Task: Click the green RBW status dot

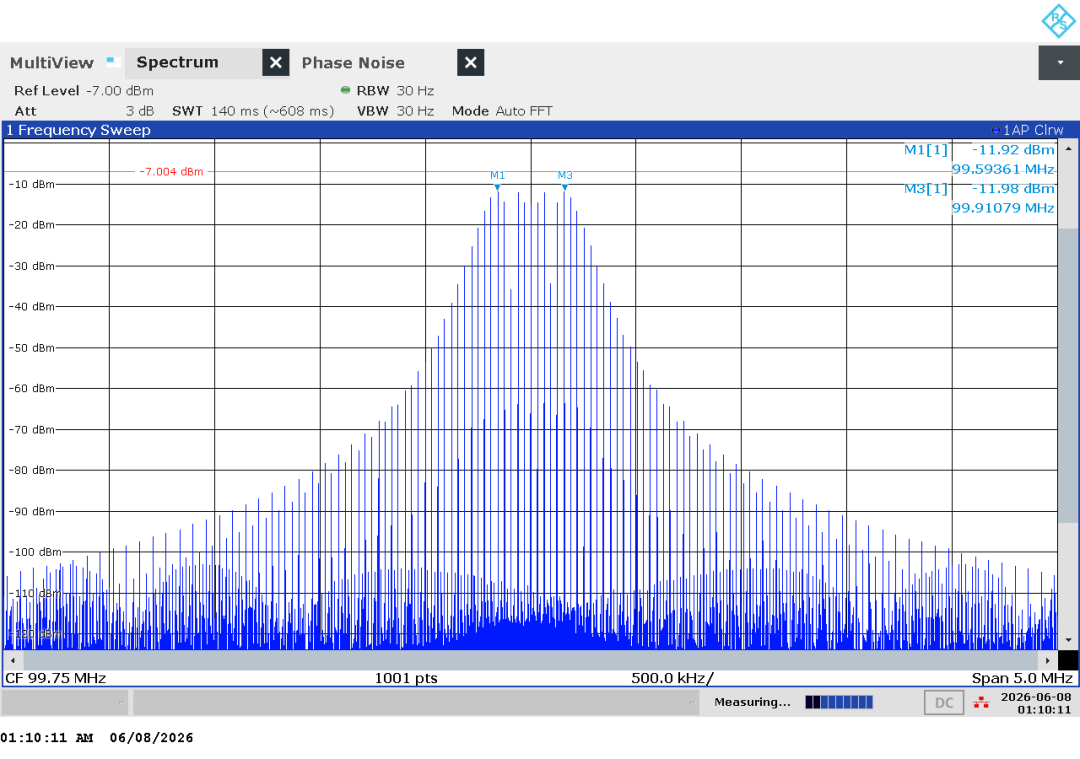Action: 346,90
